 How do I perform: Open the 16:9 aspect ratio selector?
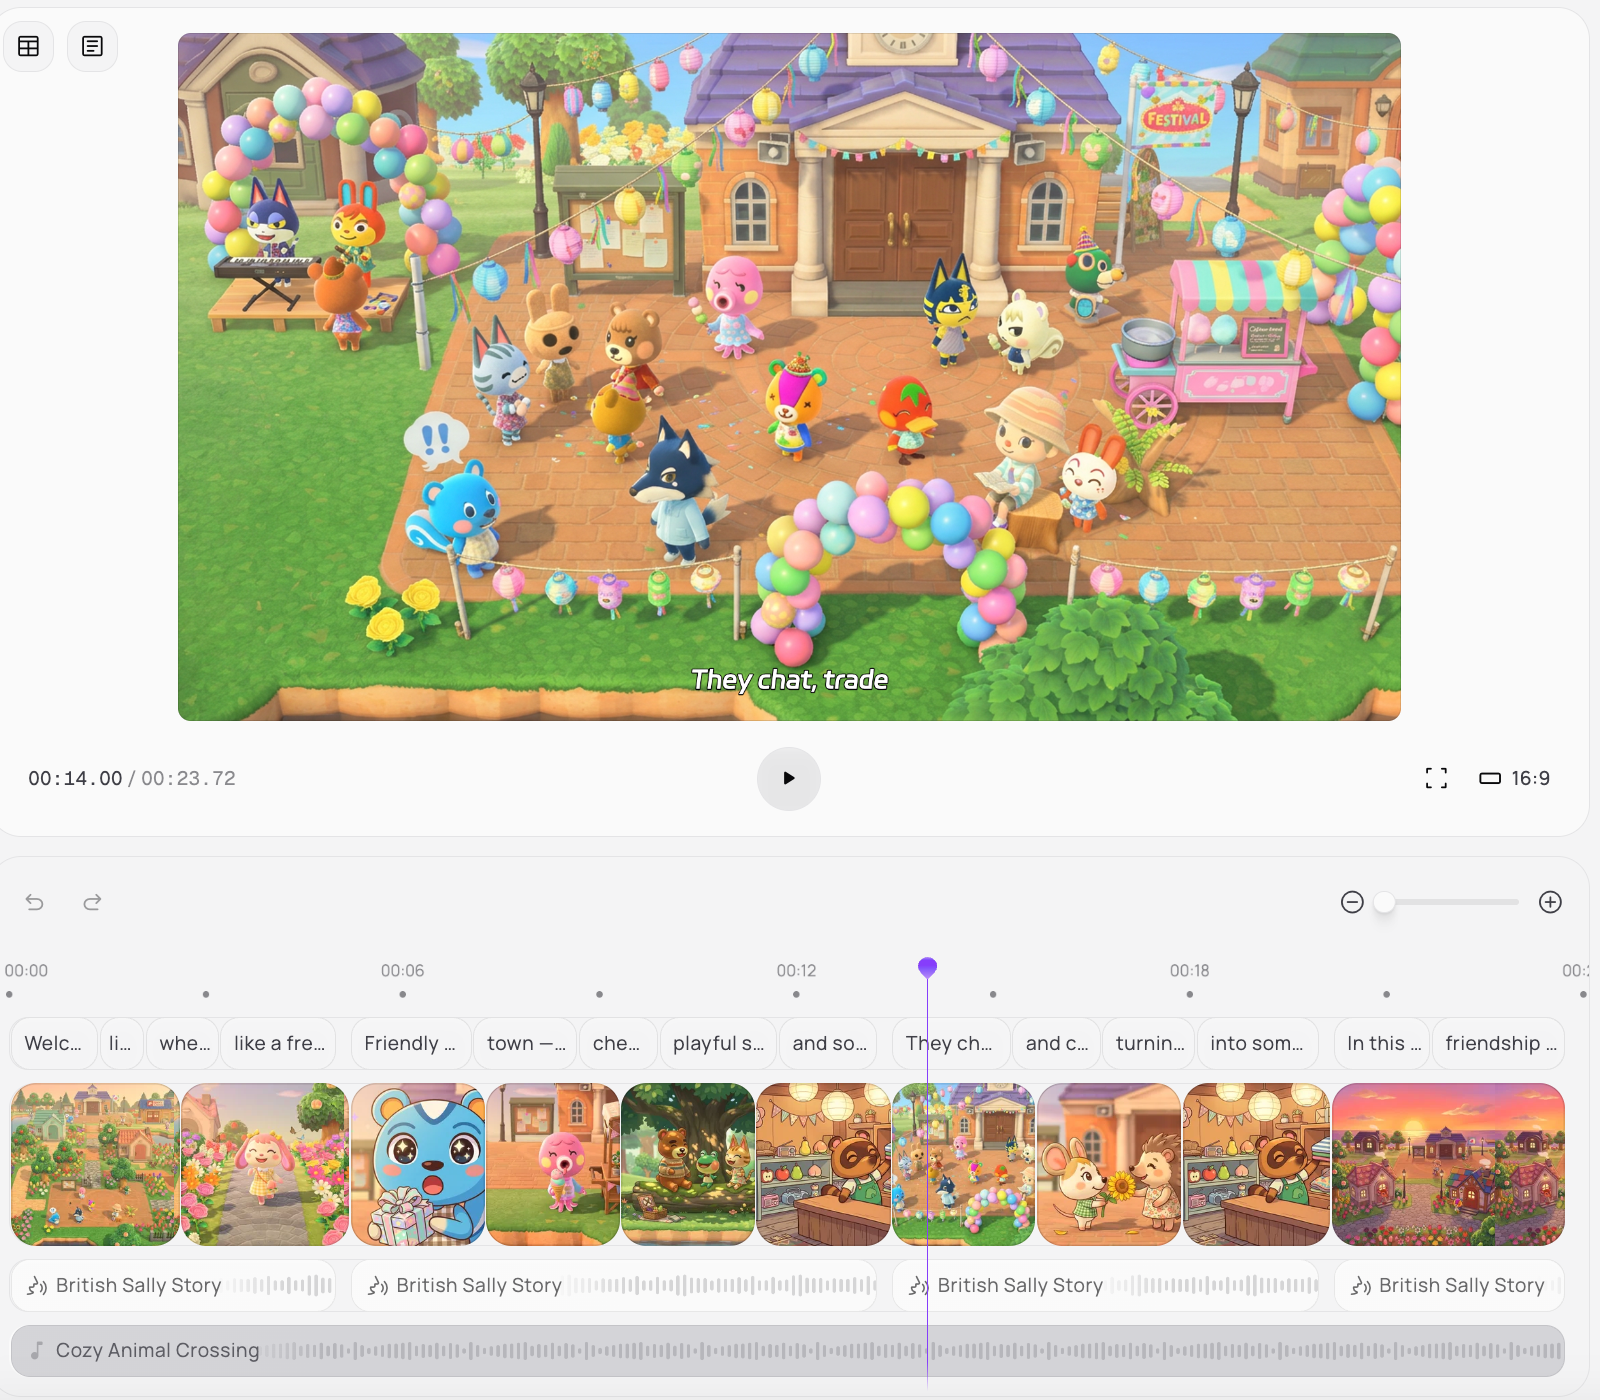click(x=1514, y=778)
